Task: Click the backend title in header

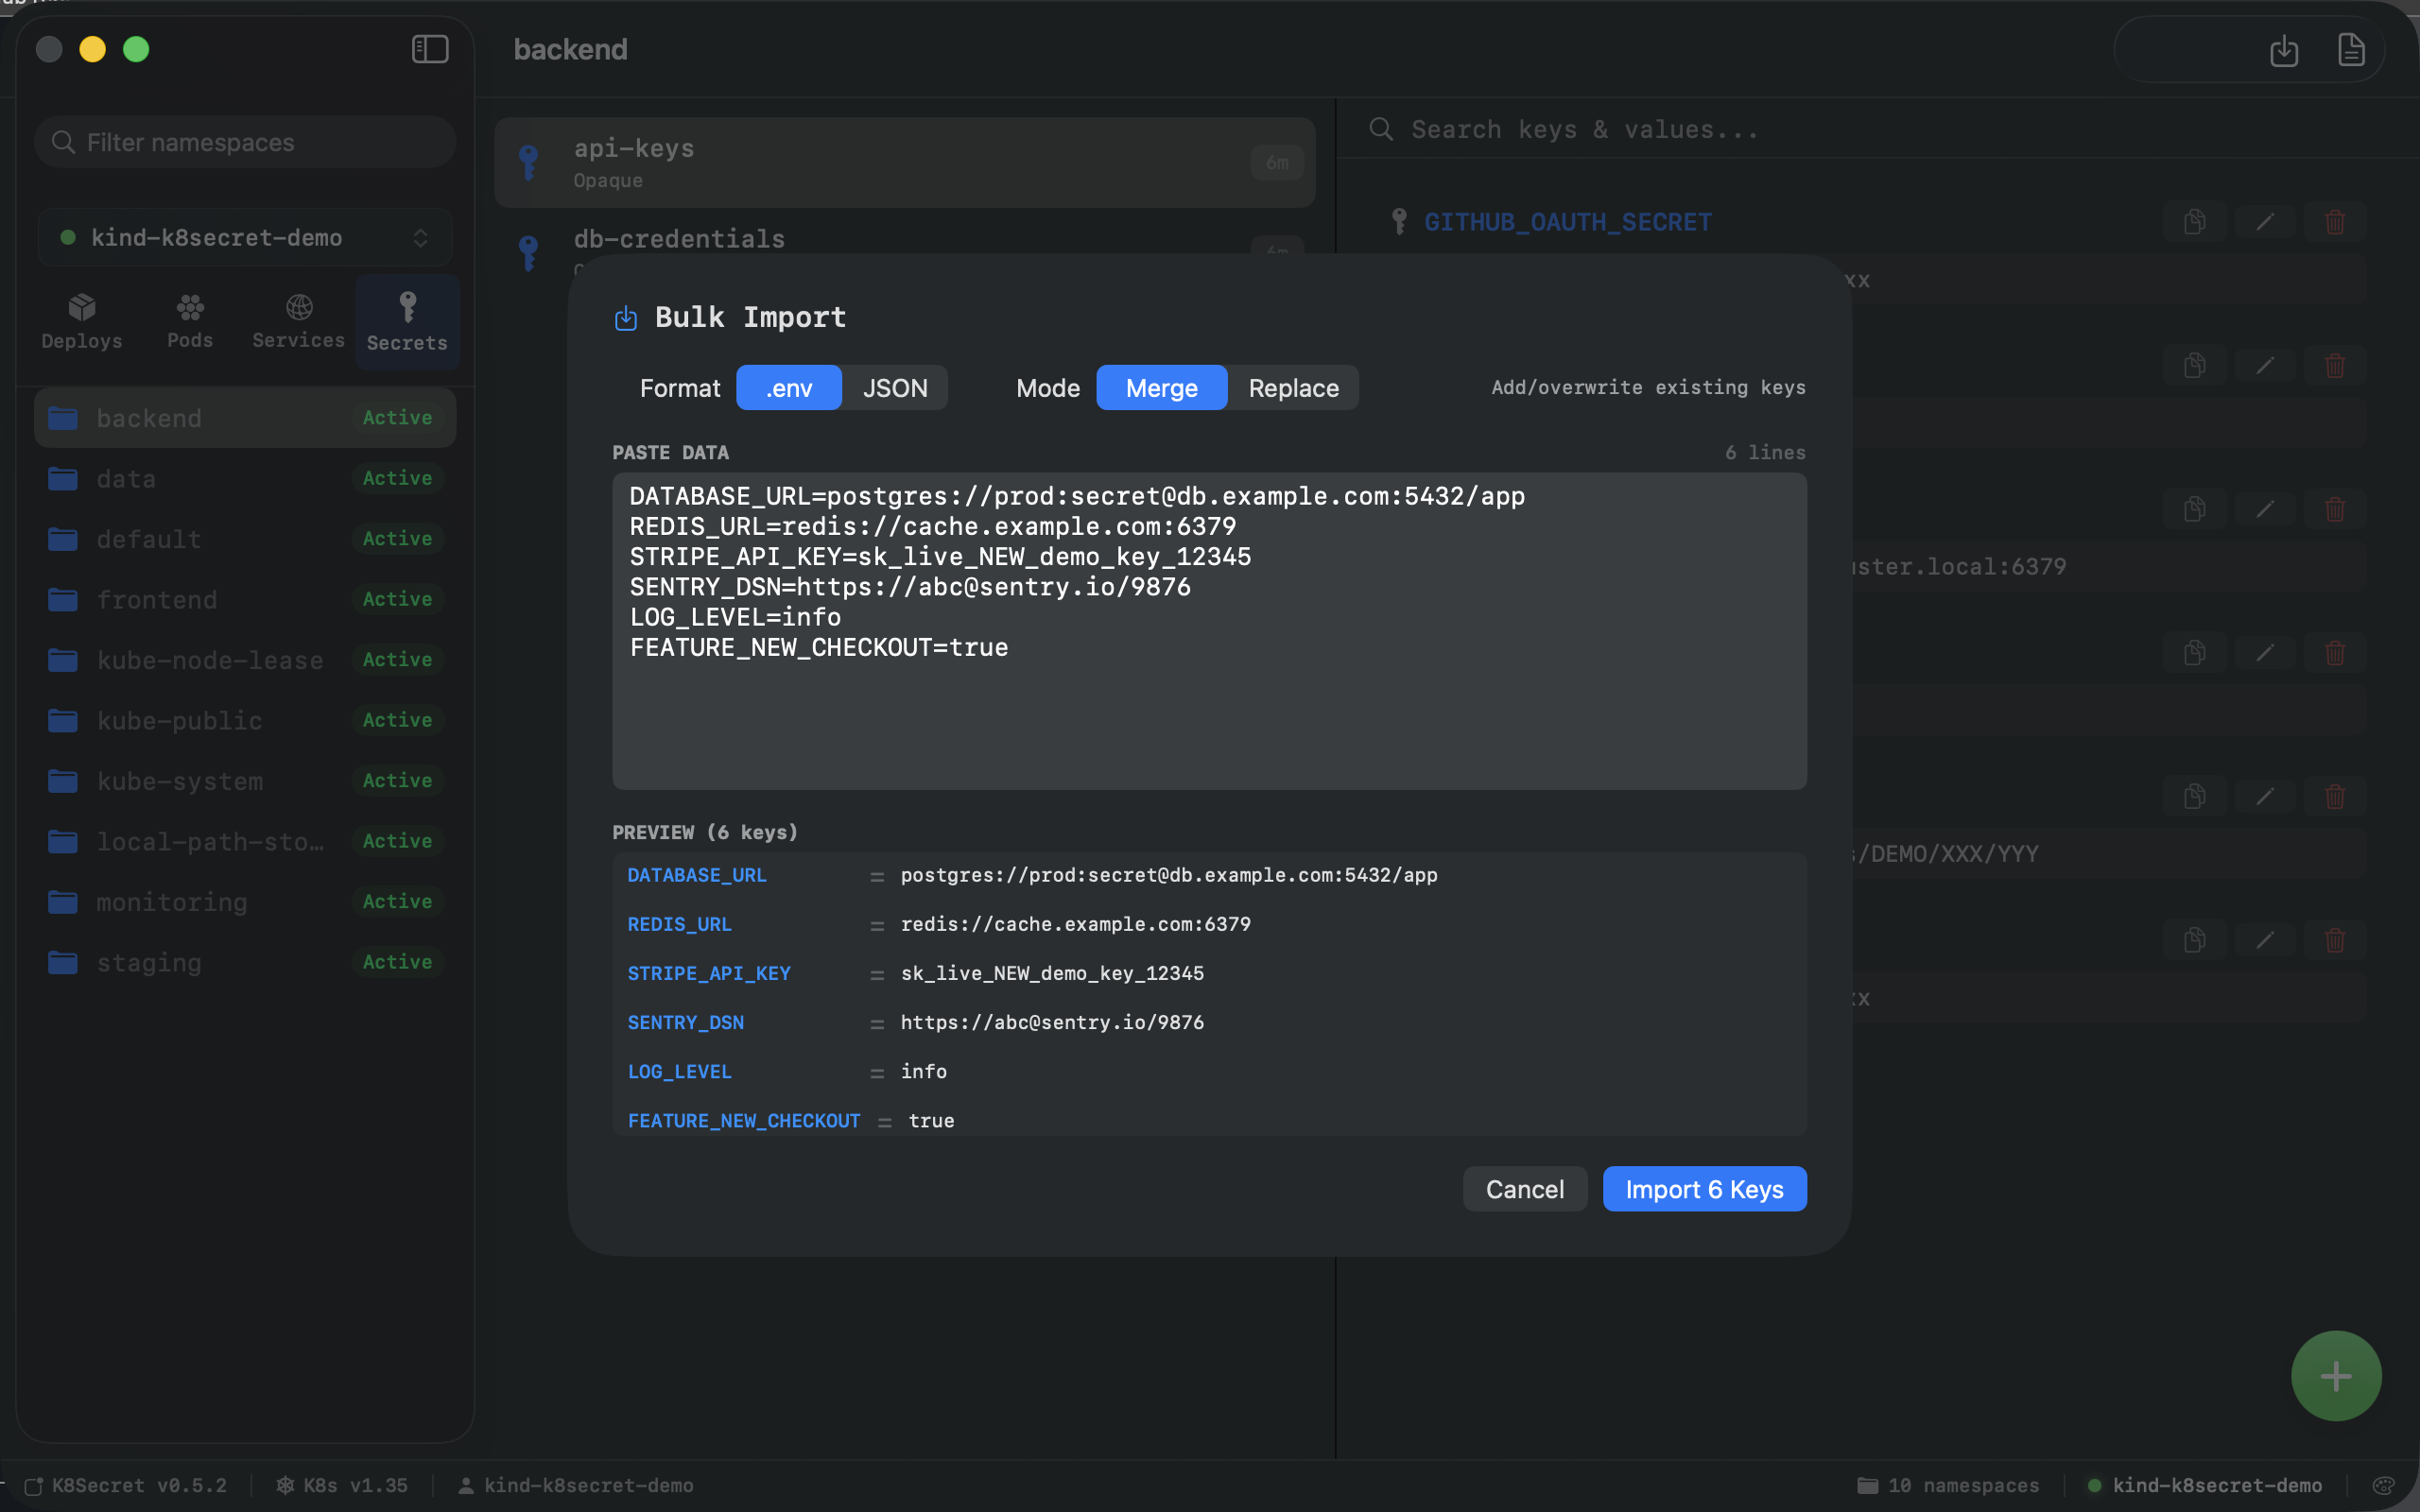Action: tap(570, 49)
